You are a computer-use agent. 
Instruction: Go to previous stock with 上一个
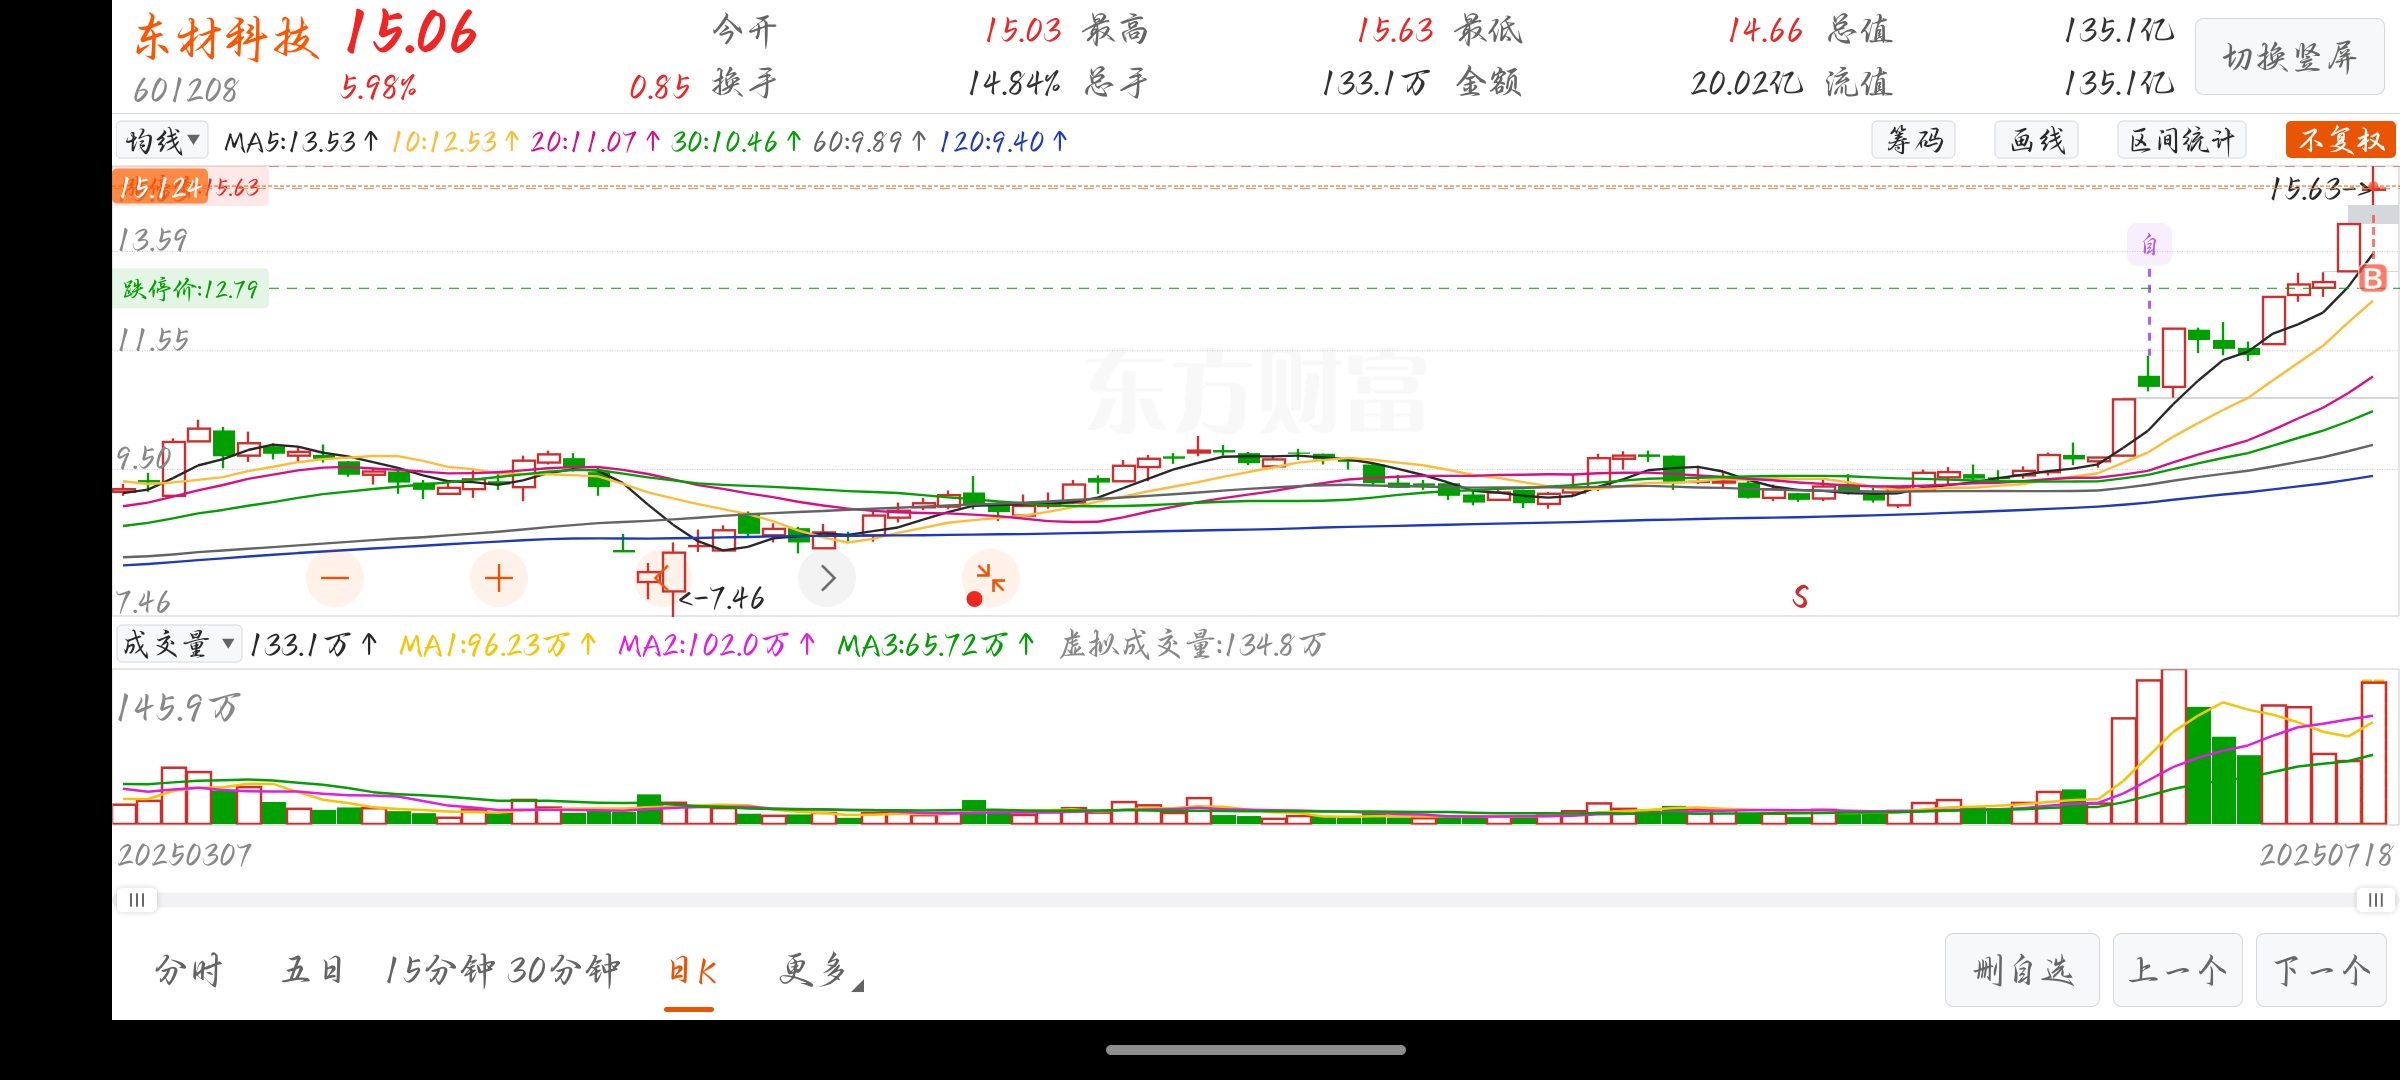point(2178,970)
